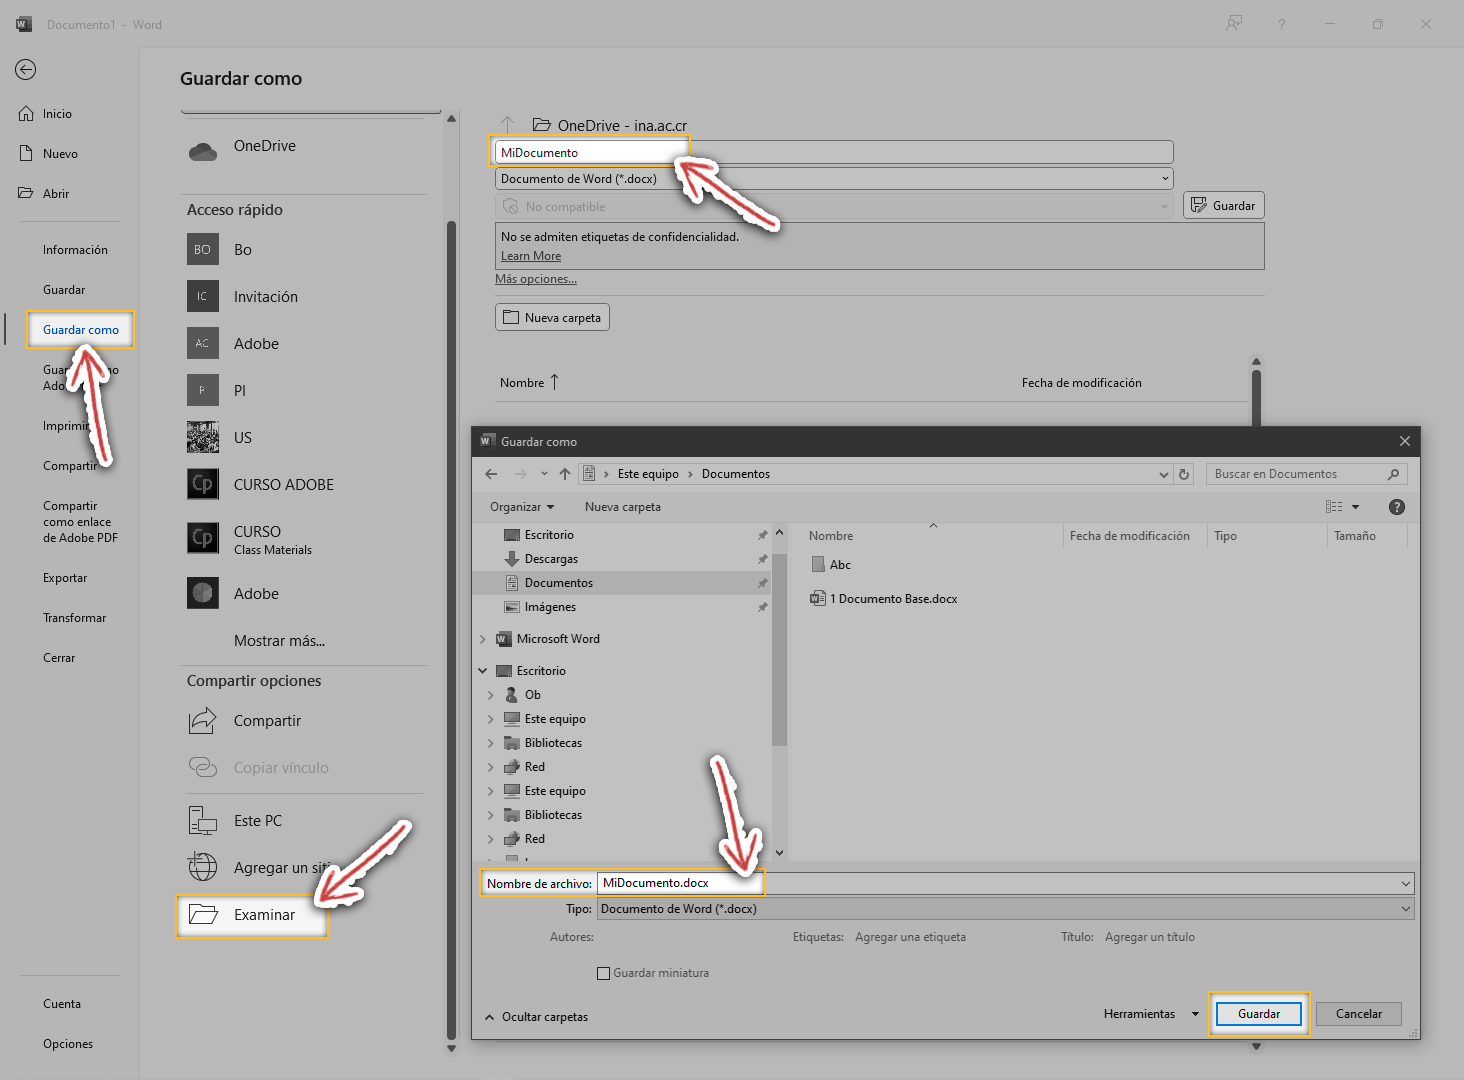The height and width of the screenshot is (1080, 1464).
Task: Click the Examinar folder icon
Action: point(203,914)
